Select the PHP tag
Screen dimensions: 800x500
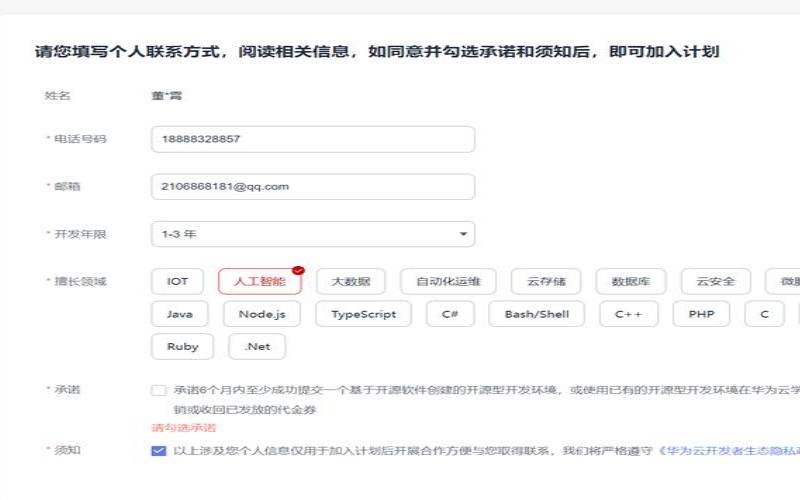[x=702, y=314]
